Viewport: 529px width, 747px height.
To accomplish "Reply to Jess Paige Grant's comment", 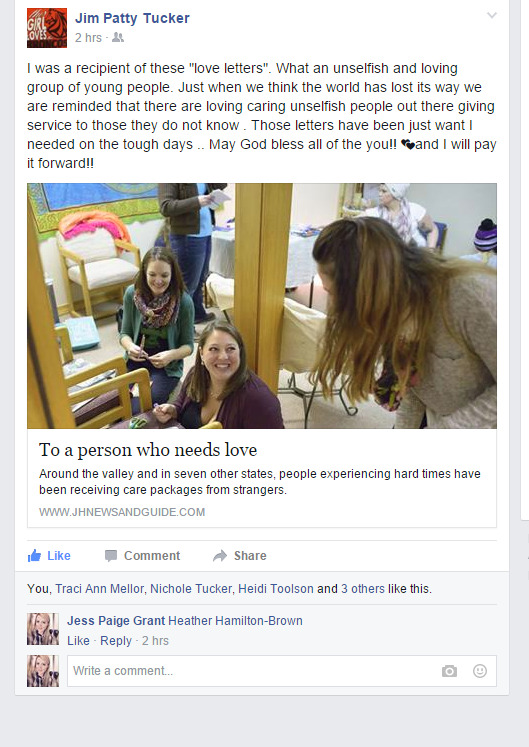I will pyautogui.click(x=116, y=641).
